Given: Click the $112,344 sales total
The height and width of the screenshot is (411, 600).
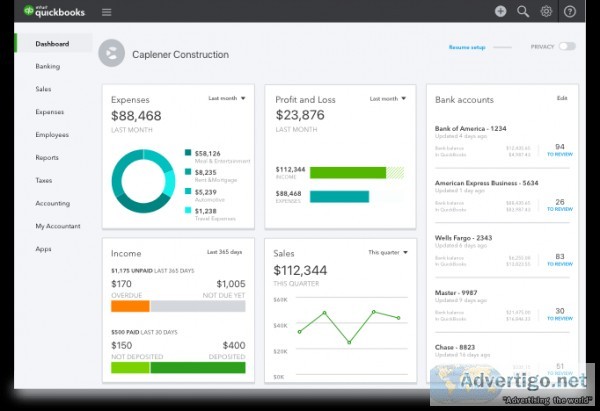Looking at the screenshot, I should pos(300,271).
